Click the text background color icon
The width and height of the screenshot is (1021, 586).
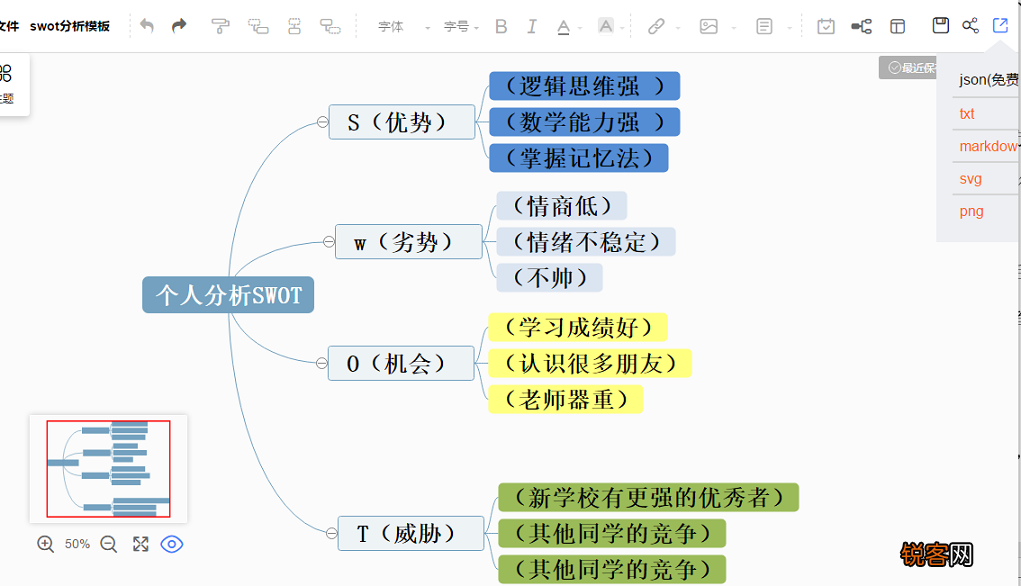click(x=606, y=26)
